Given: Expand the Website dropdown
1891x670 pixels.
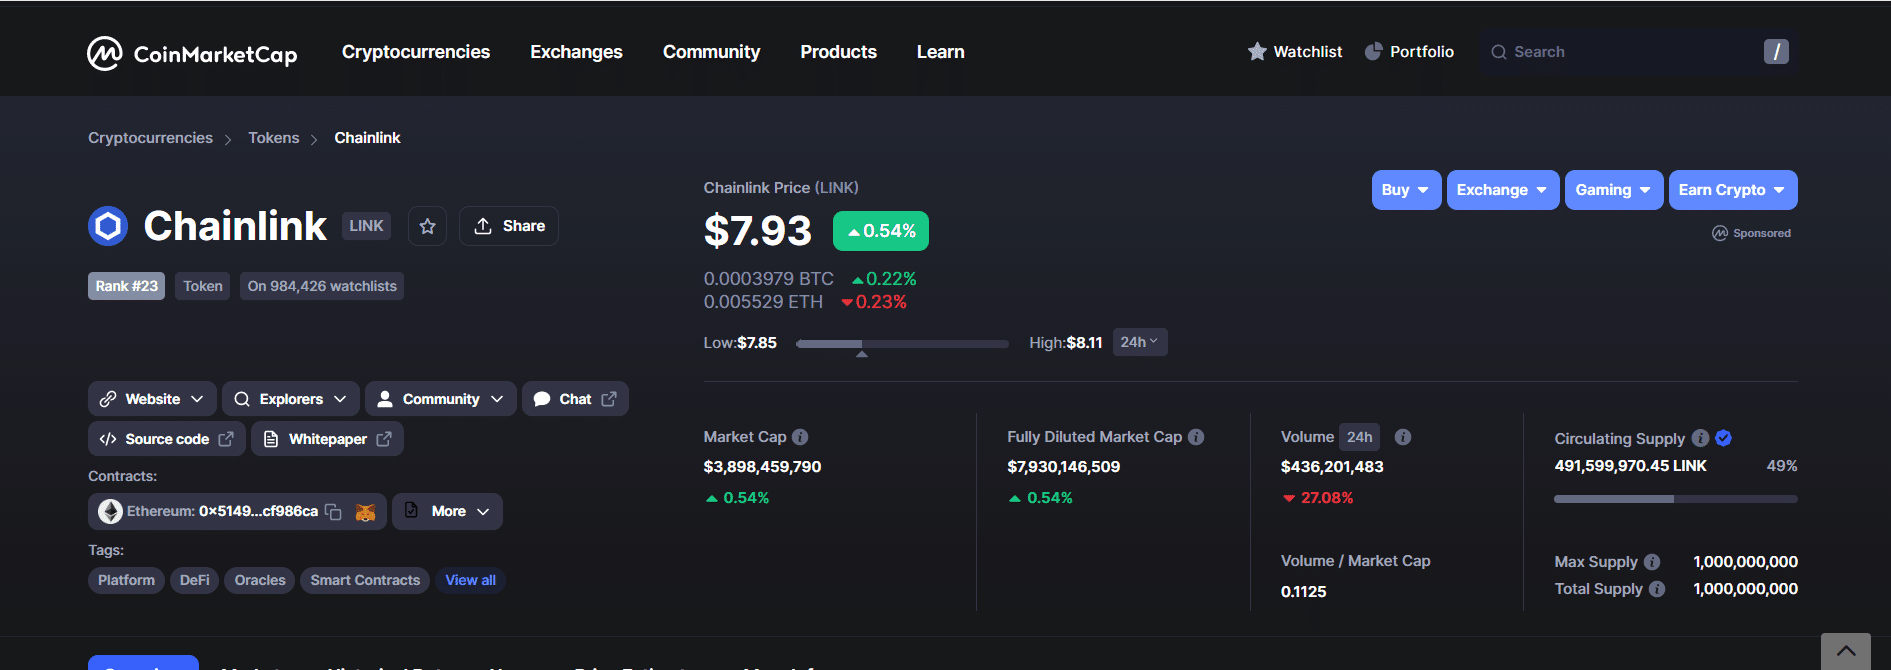Looking at the screenshot, I should pyautogui.click(x=152, y=399).
